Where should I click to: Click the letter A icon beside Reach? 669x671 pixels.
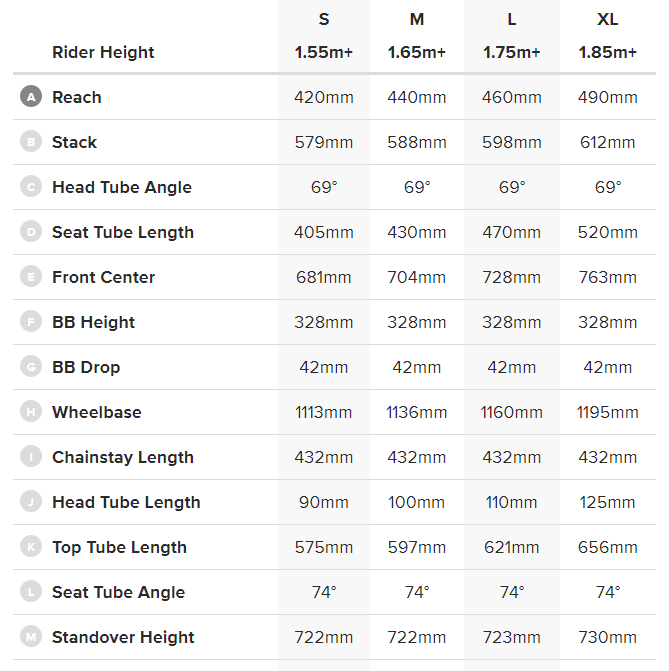click(31, 97)
